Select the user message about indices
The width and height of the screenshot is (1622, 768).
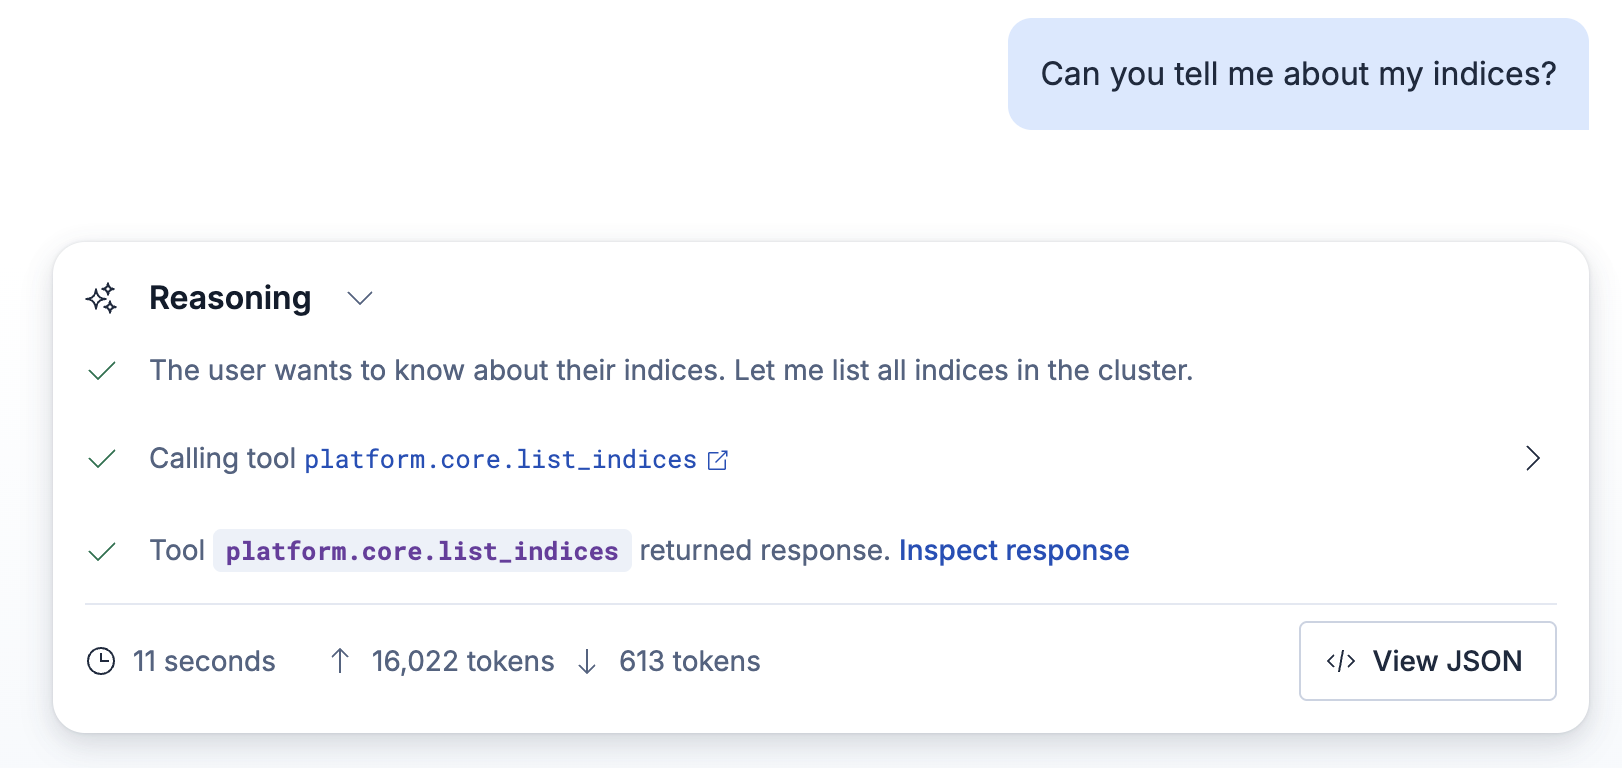tap(1298, 74)
